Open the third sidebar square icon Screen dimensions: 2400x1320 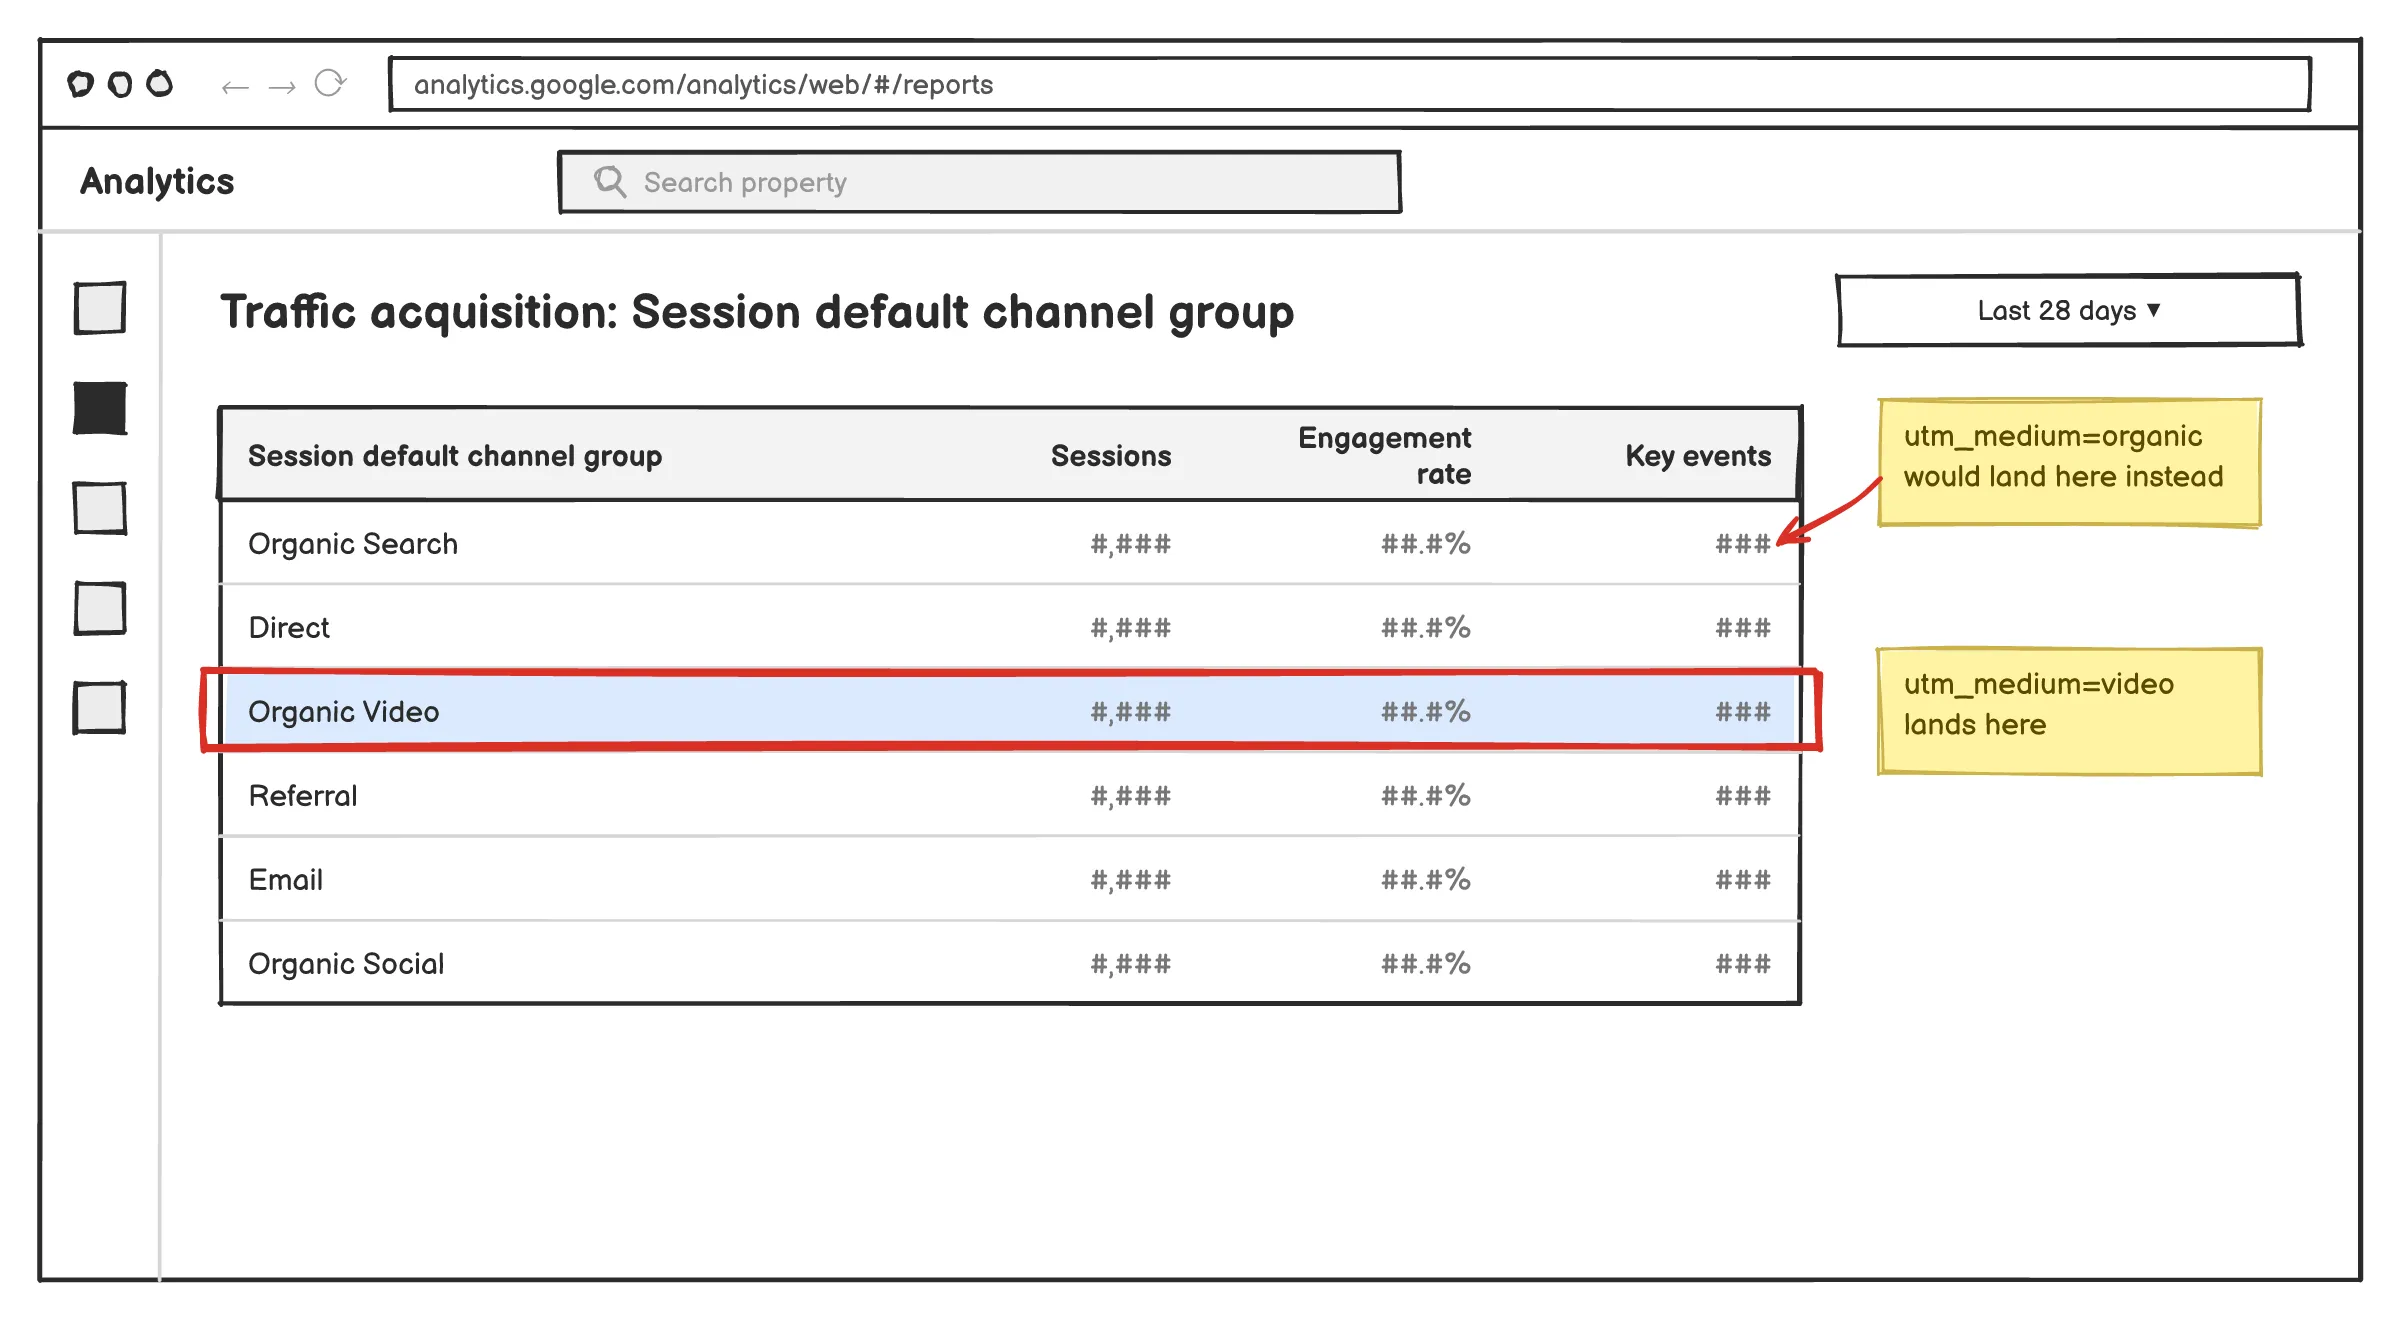100,508
